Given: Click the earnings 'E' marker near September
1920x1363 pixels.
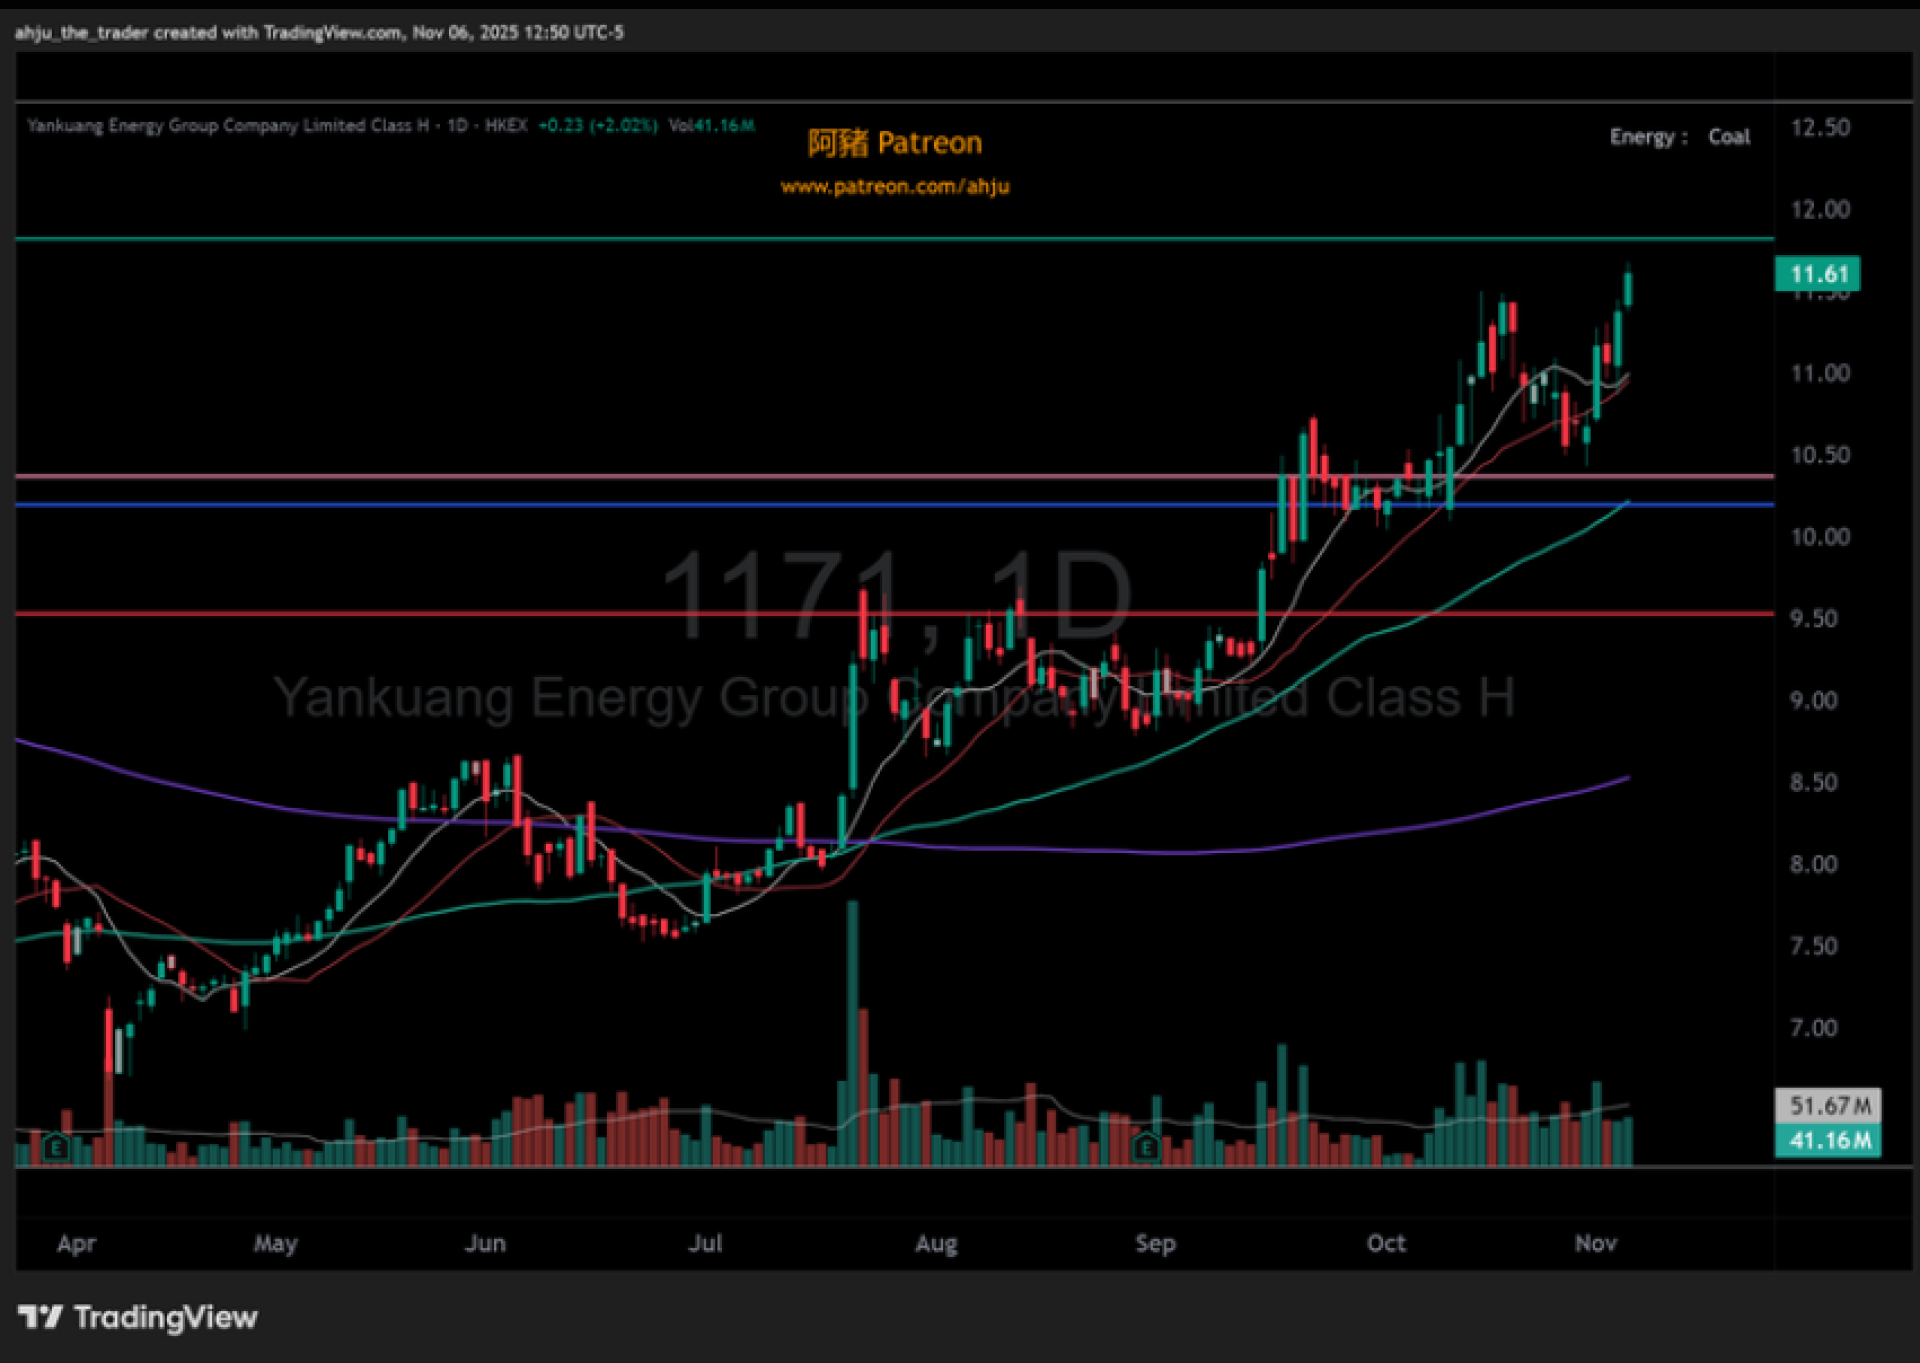Looking at the screenshot, I should (x=1146, y=1146).
